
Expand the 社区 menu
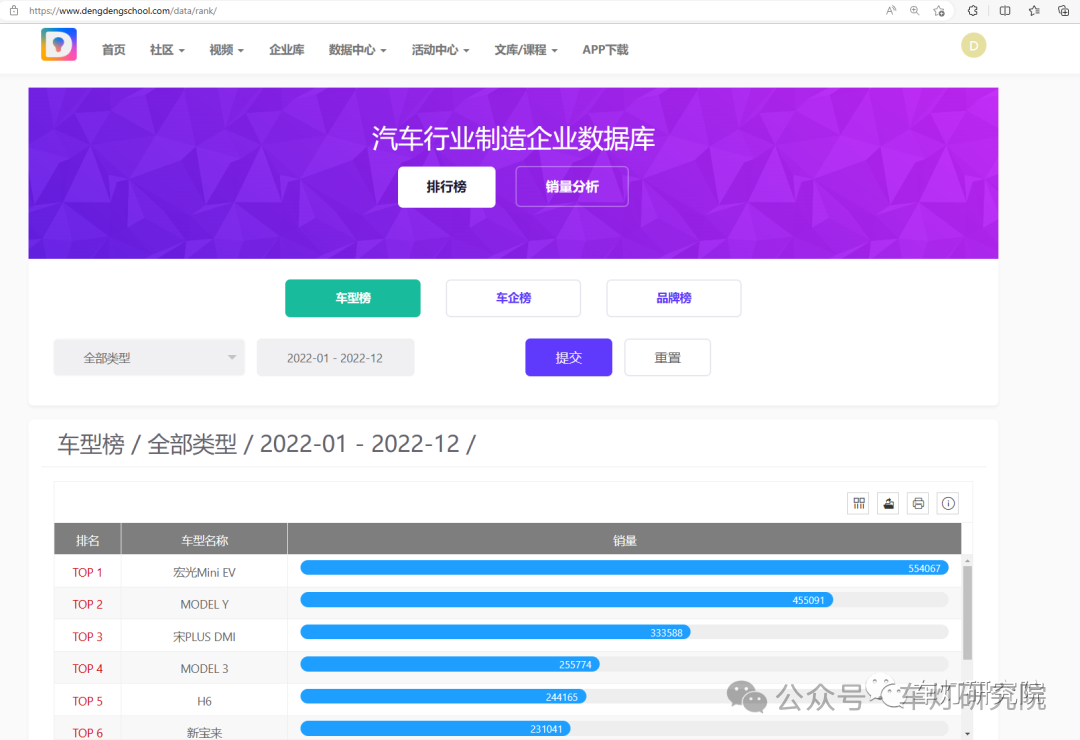point(167,50)
